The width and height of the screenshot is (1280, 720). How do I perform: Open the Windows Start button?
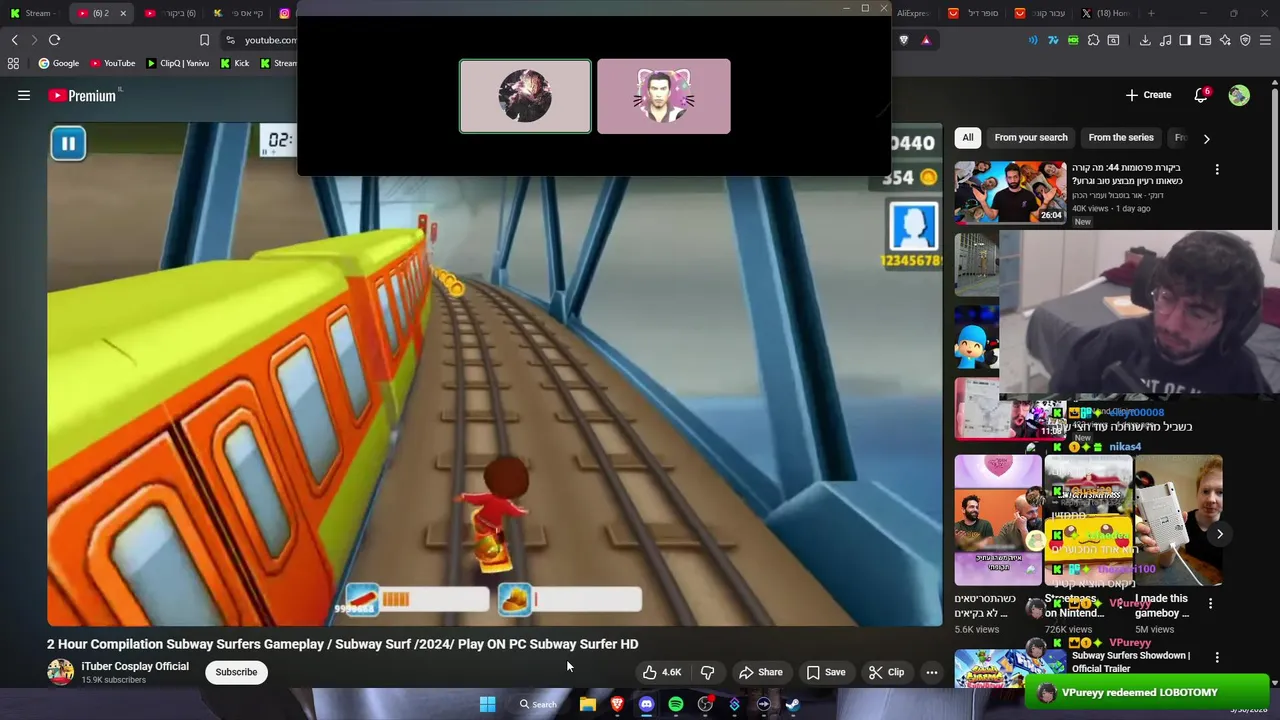click(x=487, y=704)
